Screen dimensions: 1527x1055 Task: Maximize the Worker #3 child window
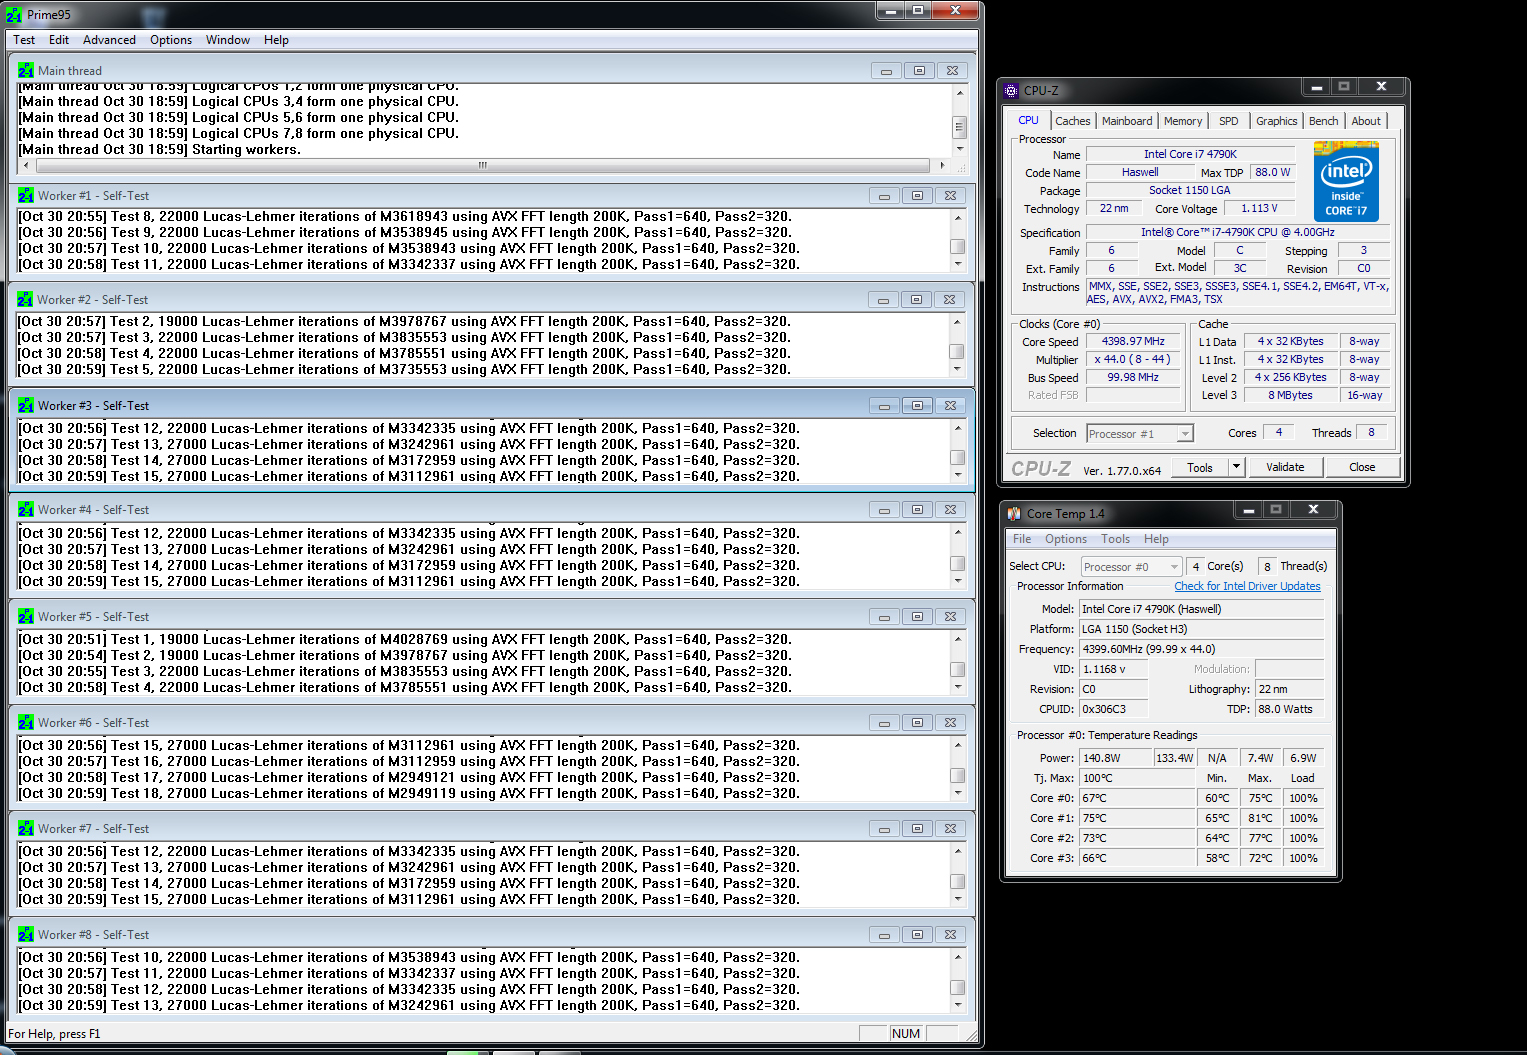tap(917, 406)
